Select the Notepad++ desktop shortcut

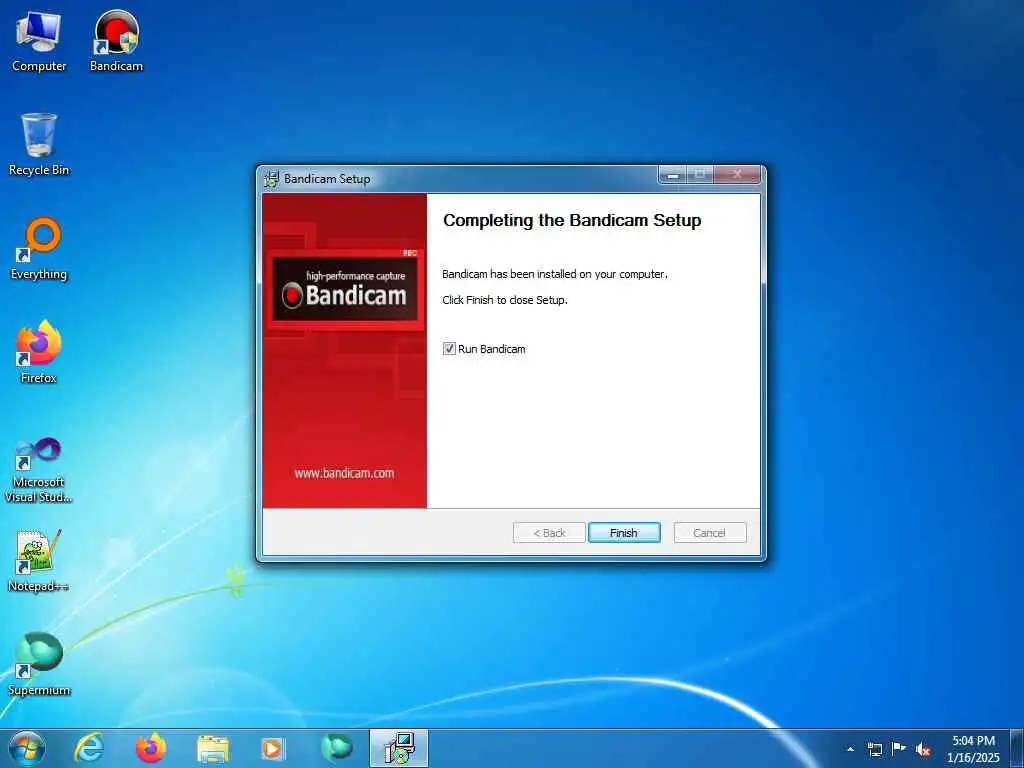[x=39, y=560]
